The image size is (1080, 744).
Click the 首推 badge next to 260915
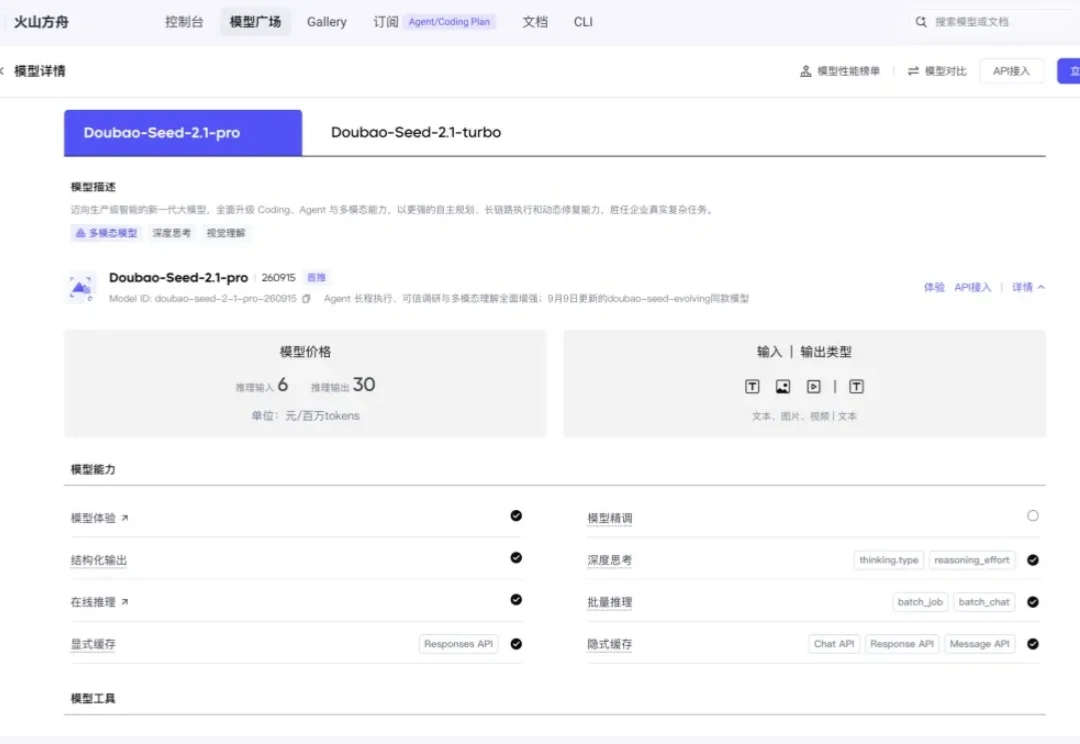point(316,278)
